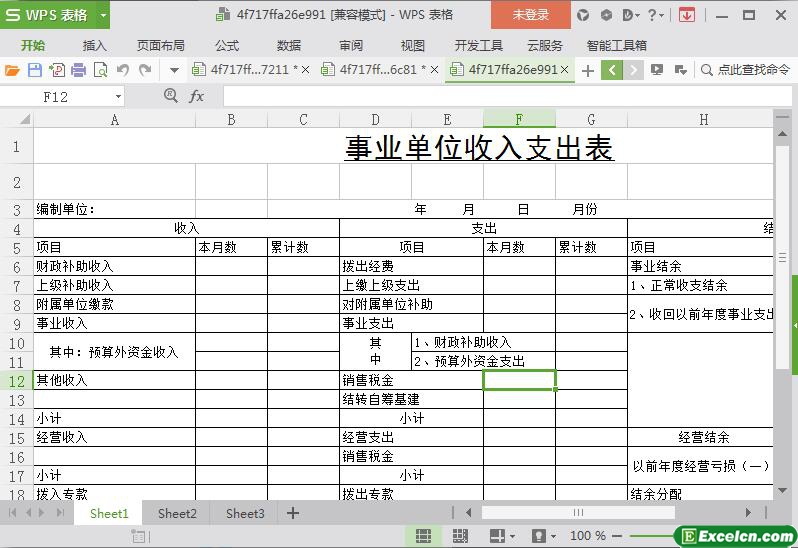Open the 公式 ribbon tab

pos(226,46)
